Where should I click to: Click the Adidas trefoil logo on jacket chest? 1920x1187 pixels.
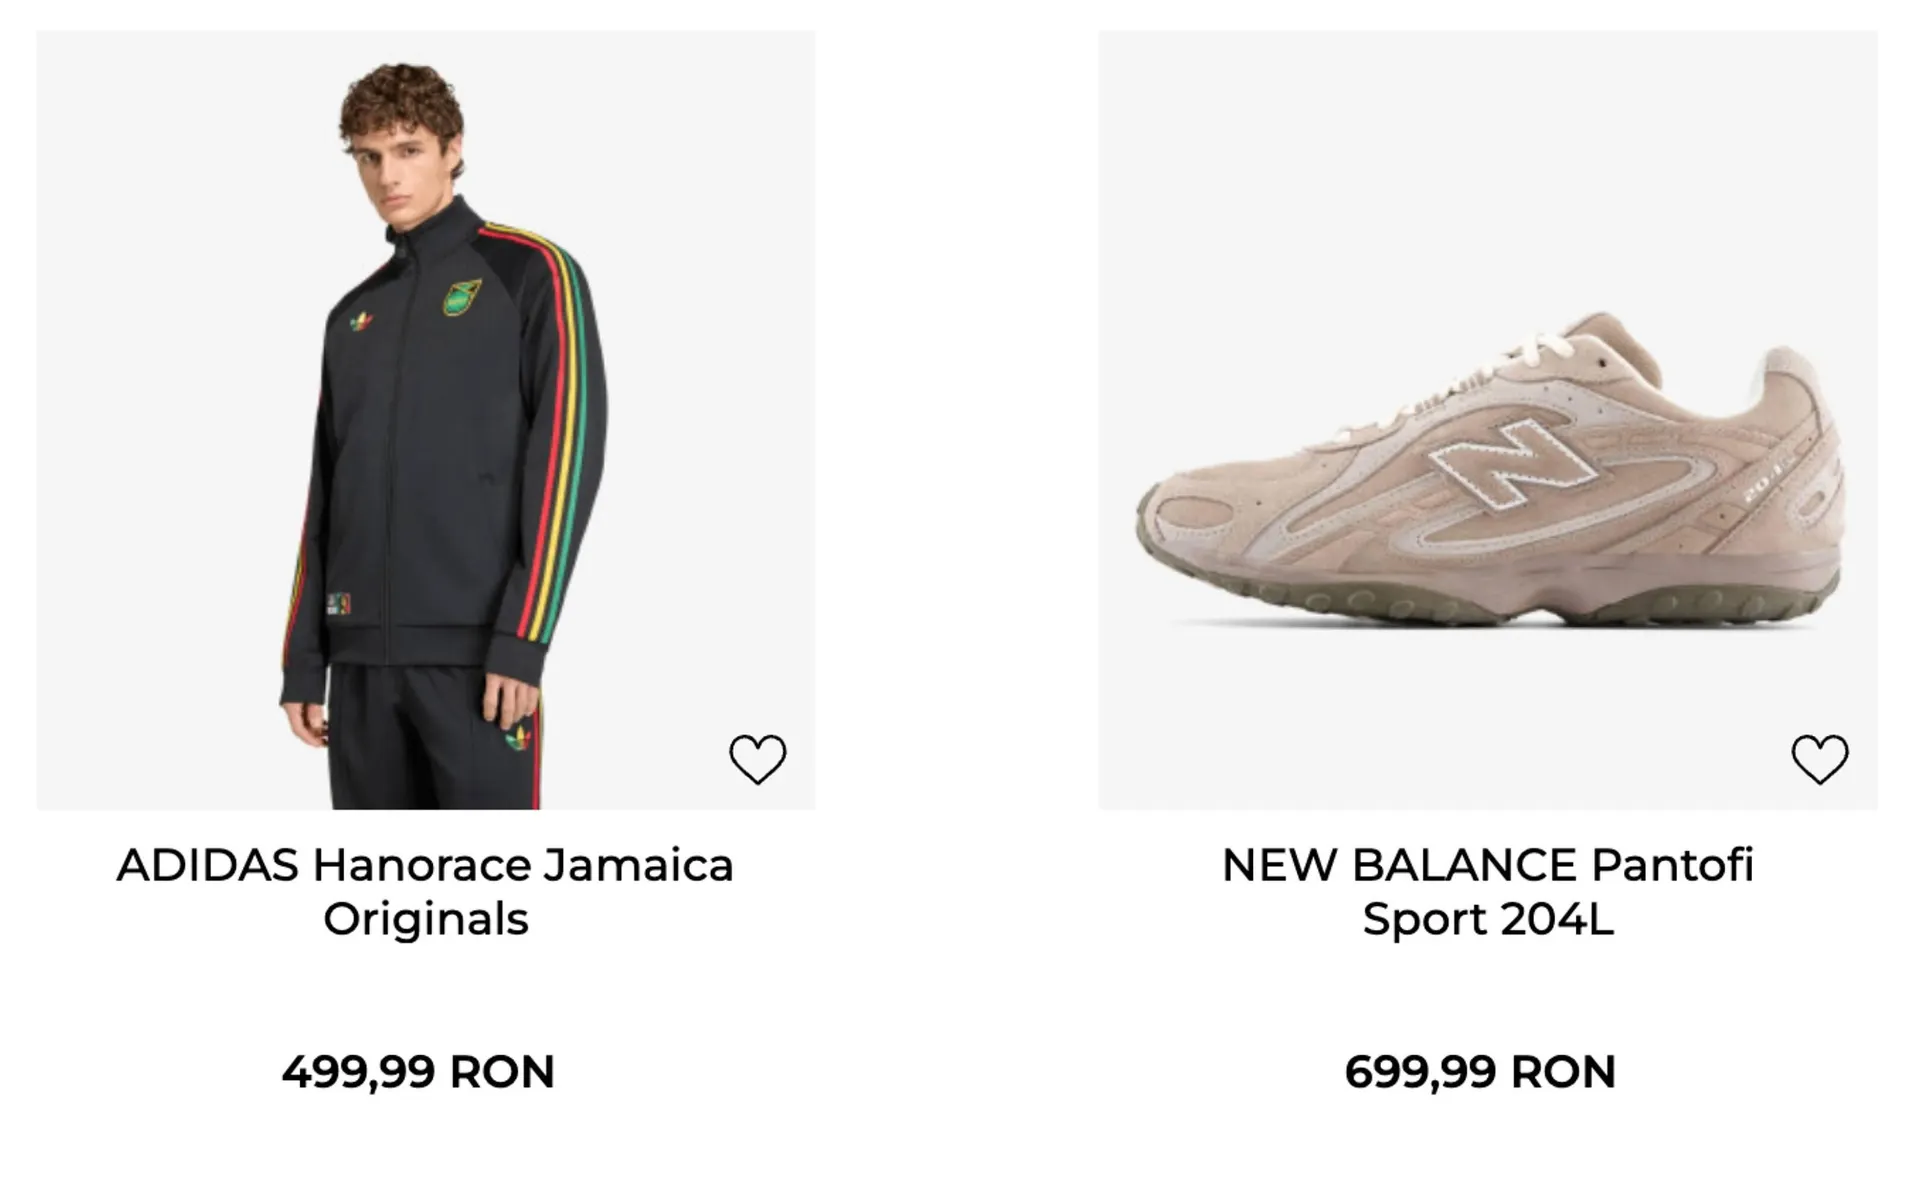click(x=362, y=322)
